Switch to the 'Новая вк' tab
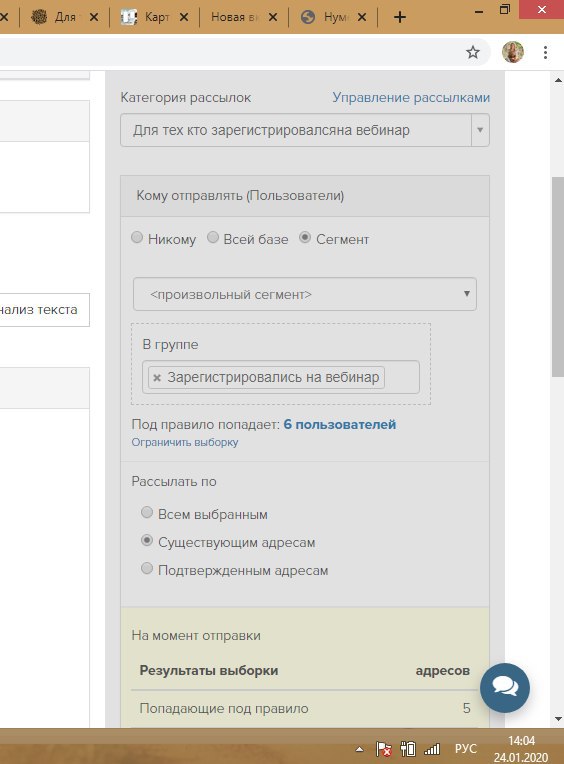This screenshot has width=564, height=764. click(x=238, y=17)
